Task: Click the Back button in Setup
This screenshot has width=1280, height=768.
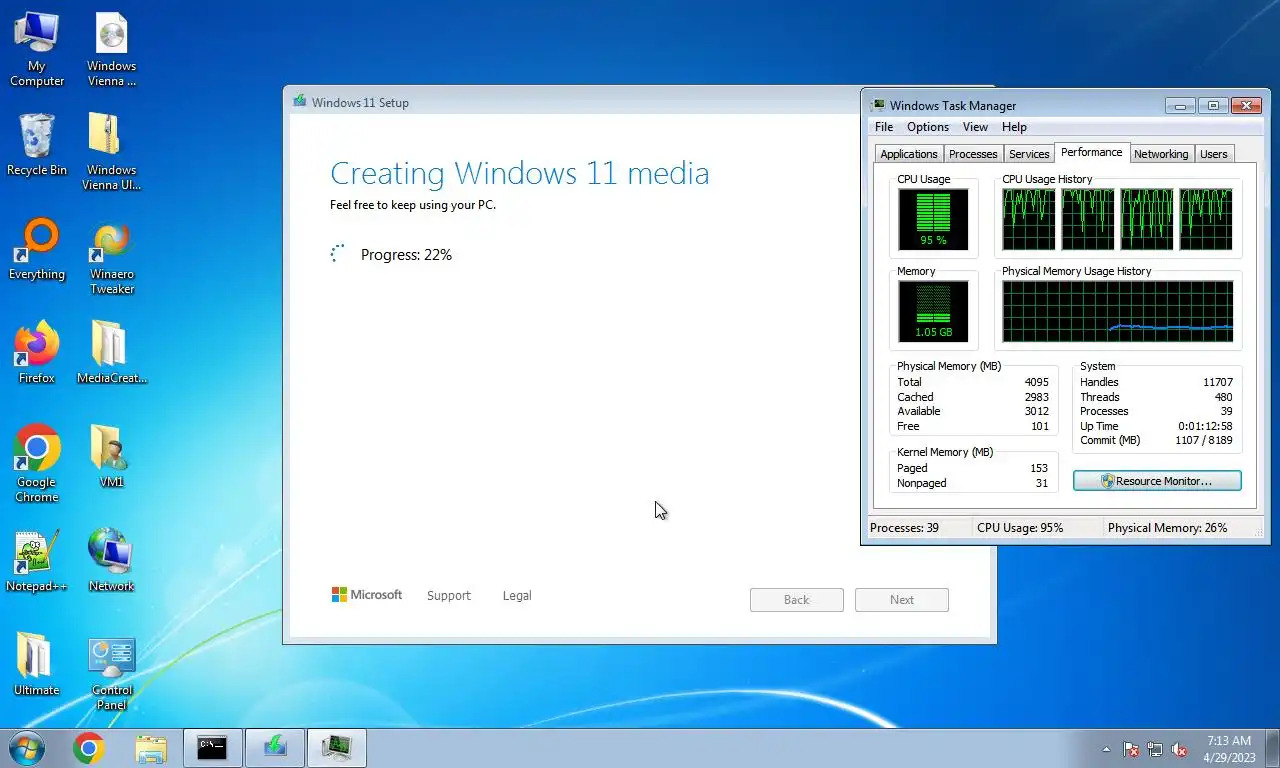Action: tap(797, 600)
